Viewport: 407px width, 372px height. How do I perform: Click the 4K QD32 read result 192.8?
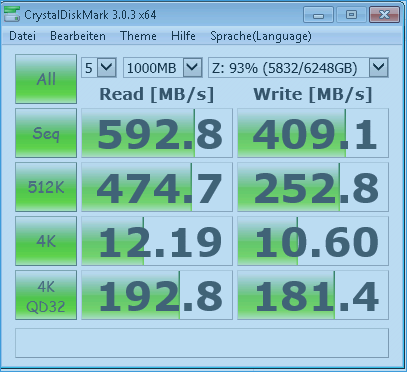click(x=157, y=295)
